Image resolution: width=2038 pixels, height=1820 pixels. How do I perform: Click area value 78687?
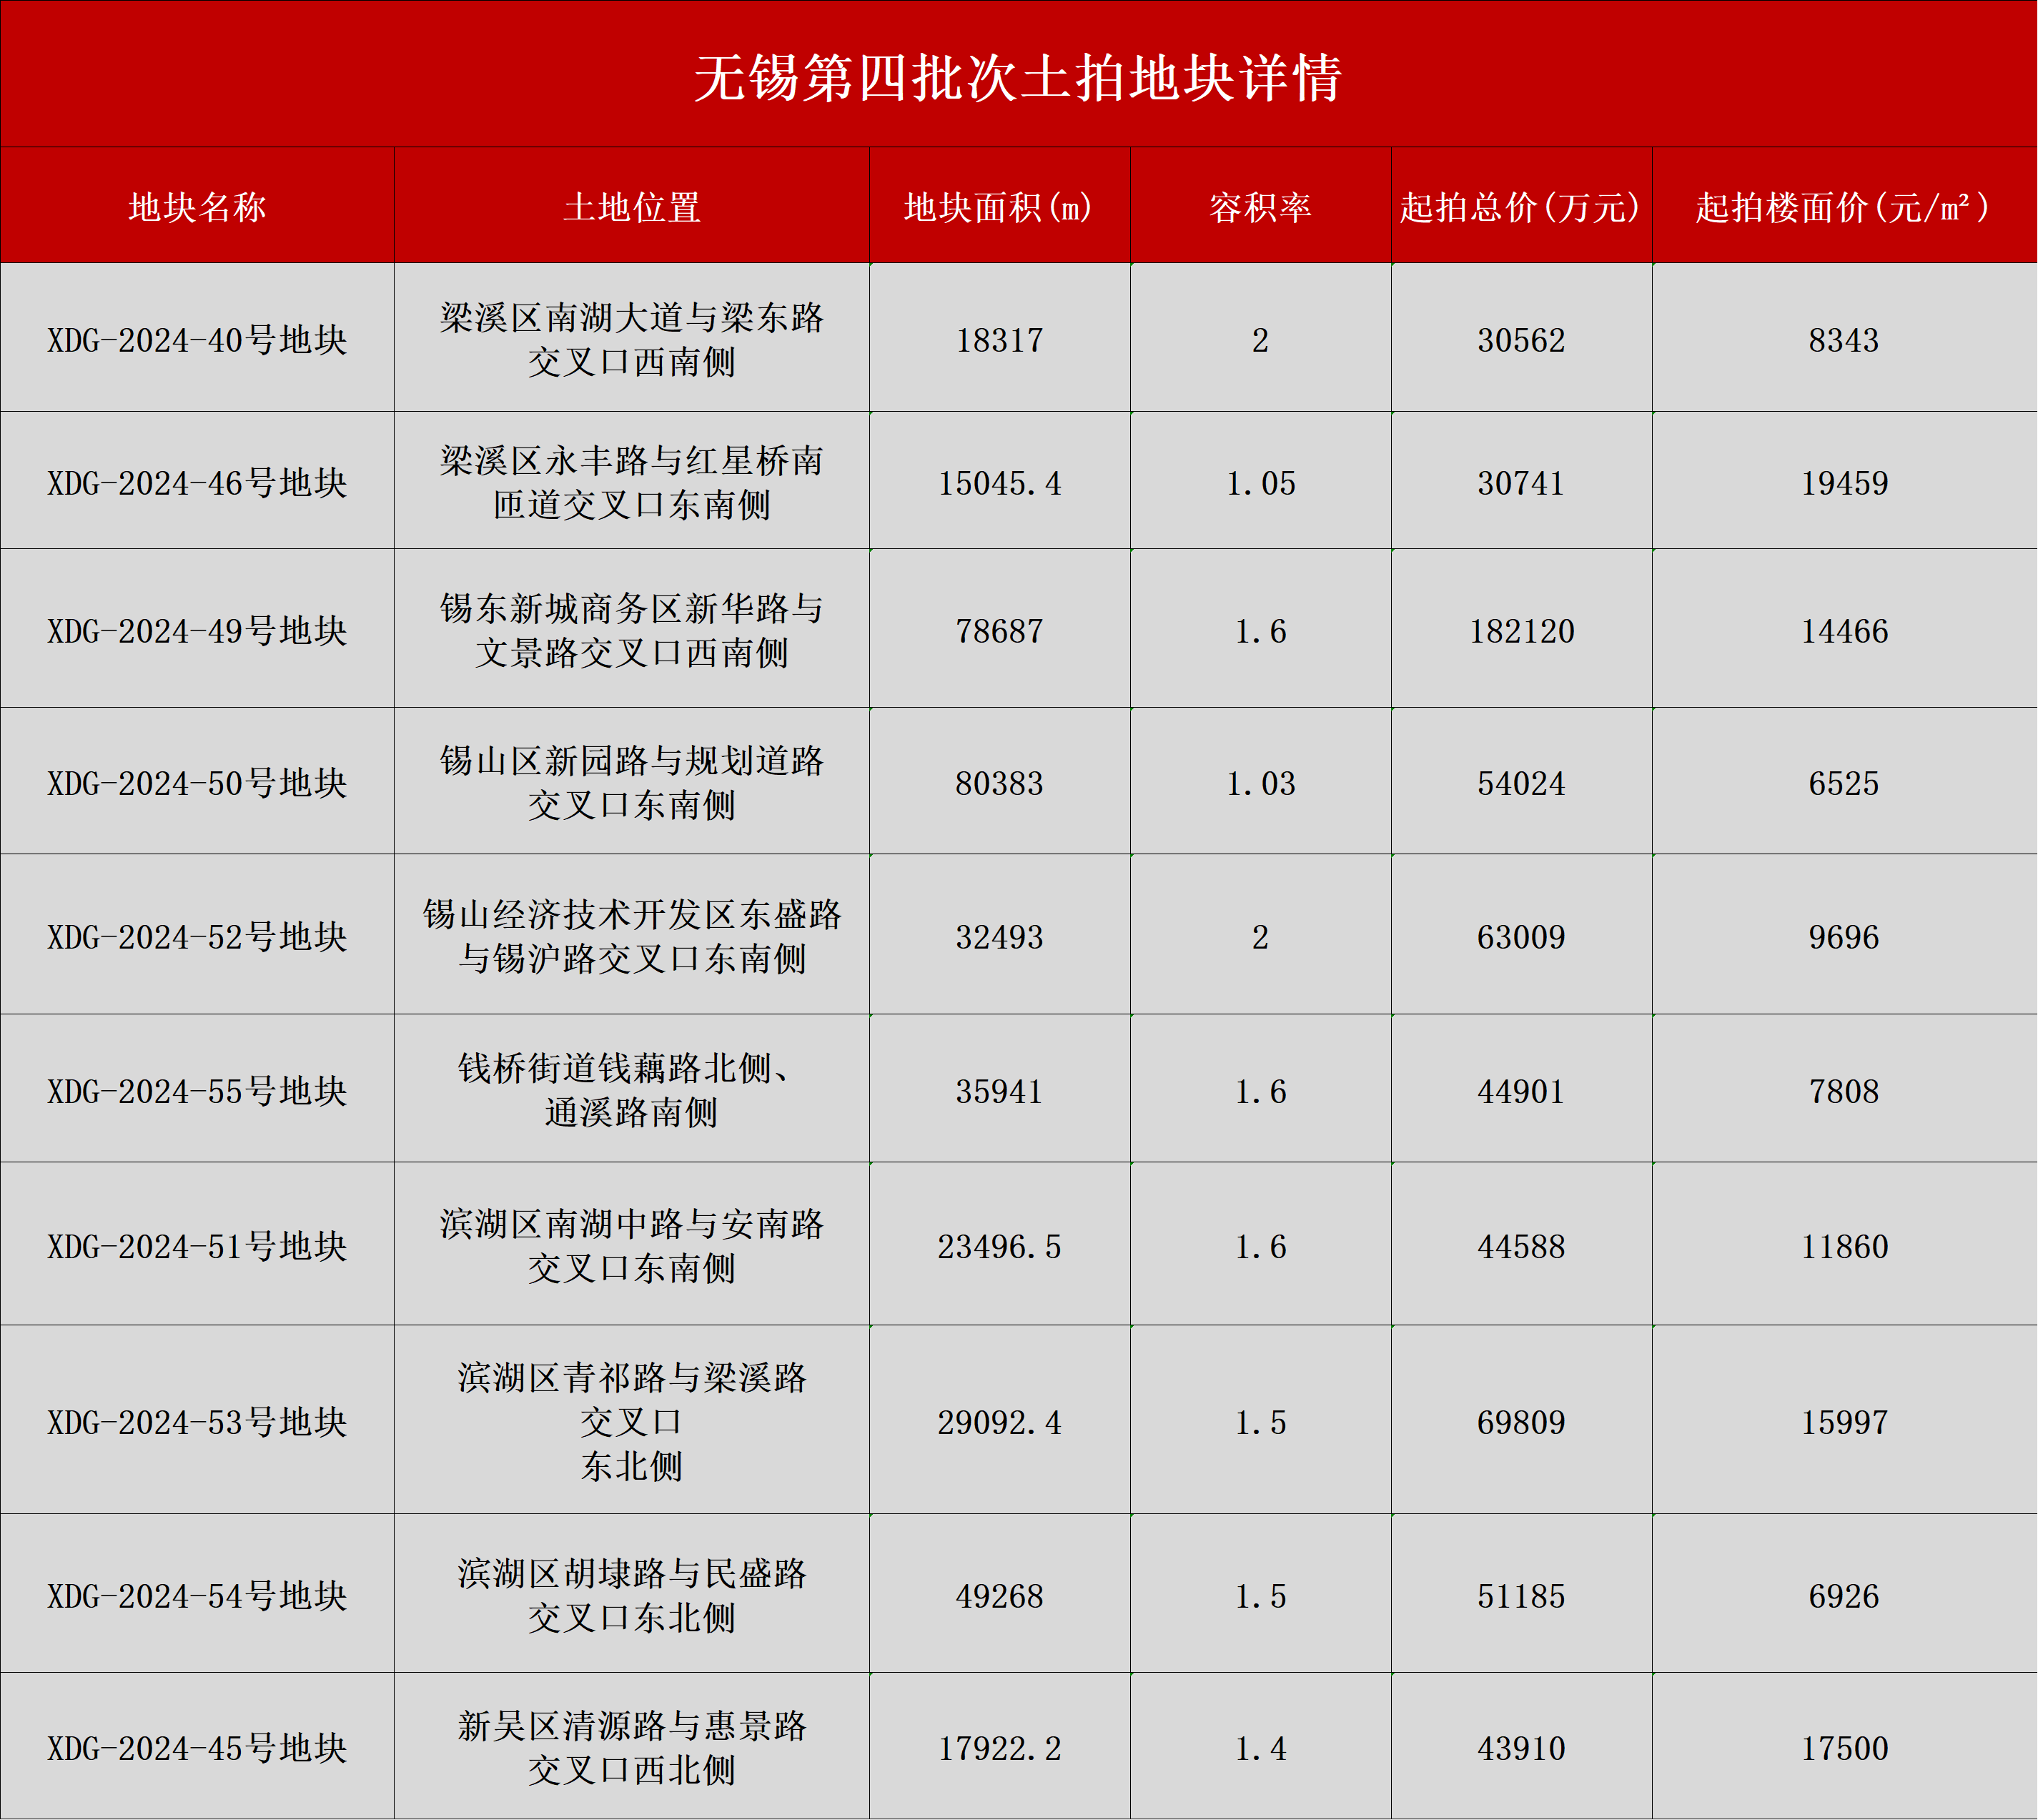1000,632
